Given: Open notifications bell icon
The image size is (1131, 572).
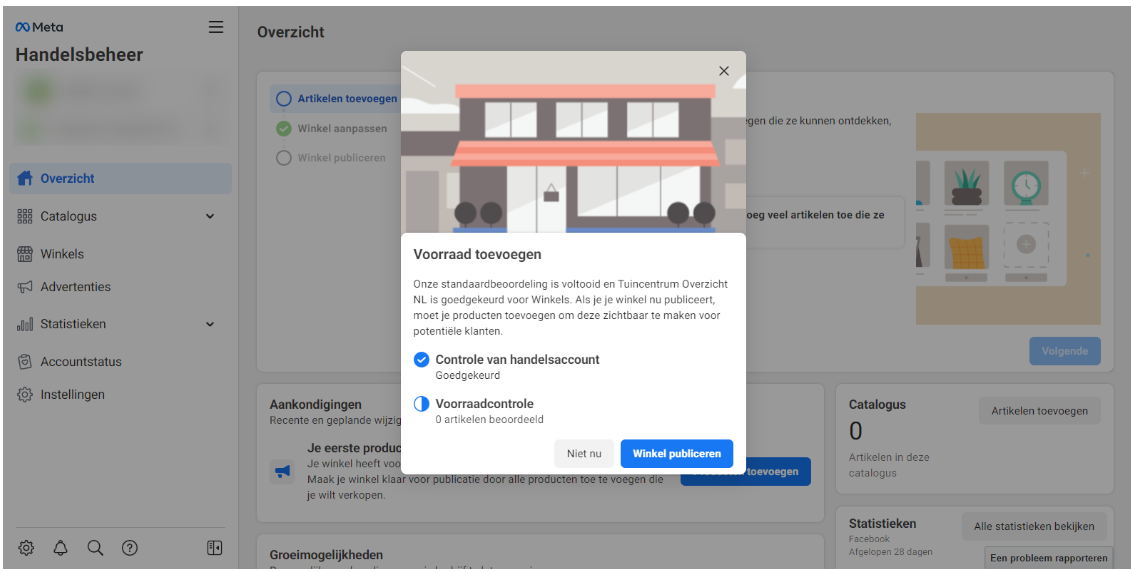Looking at the screenshot, I should coord(61,547).
